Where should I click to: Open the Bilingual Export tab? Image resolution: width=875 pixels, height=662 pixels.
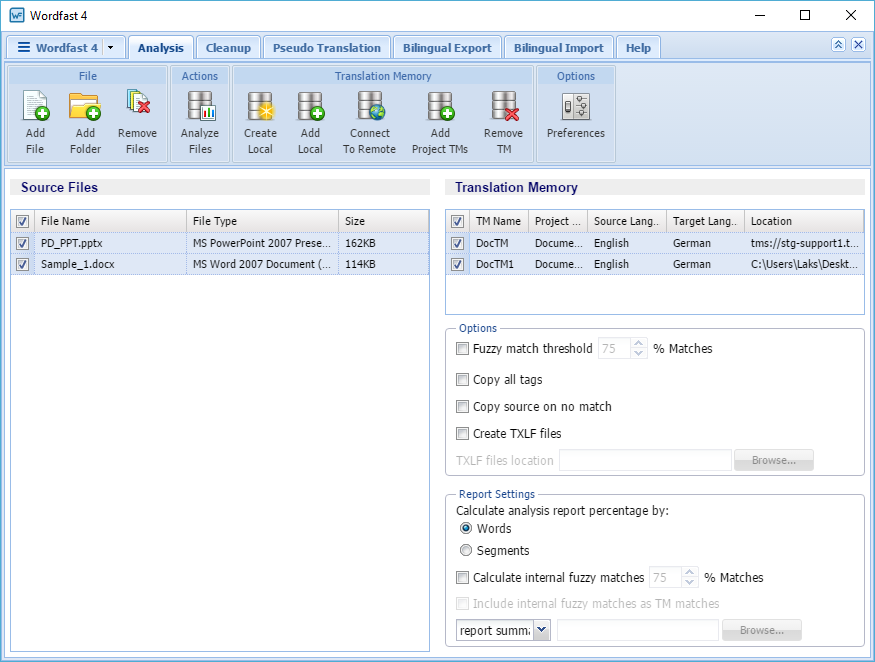click(447, 47)
